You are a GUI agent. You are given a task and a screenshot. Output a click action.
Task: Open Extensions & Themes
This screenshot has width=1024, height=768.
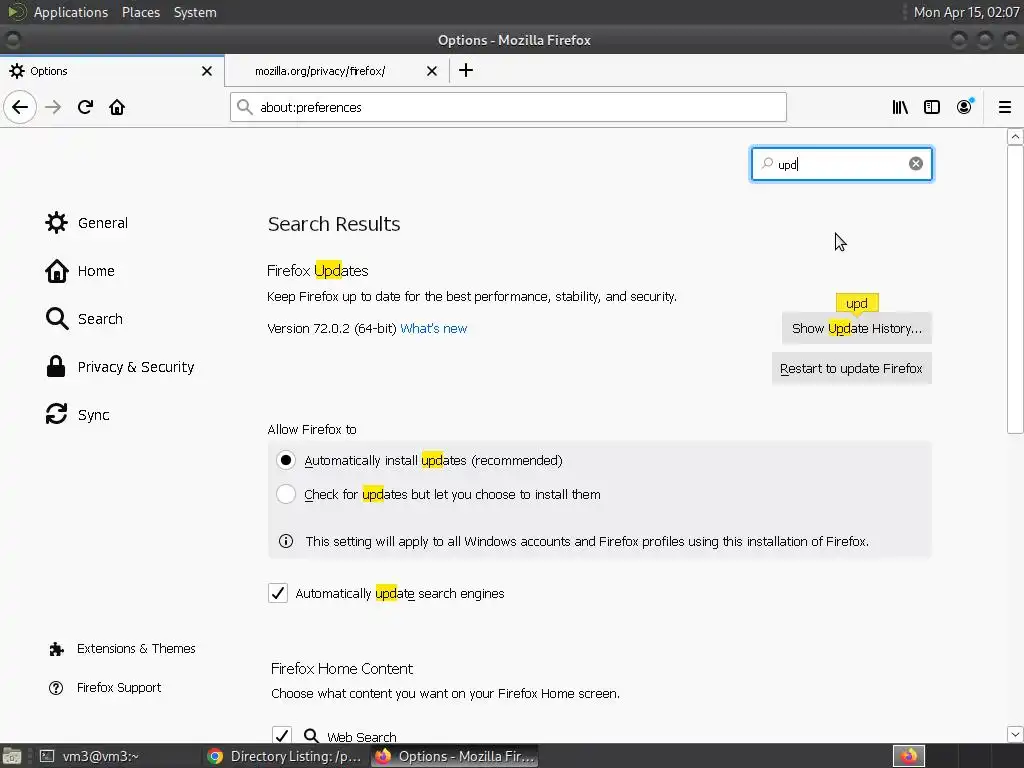pyautogui.click(x=122, y=648)
